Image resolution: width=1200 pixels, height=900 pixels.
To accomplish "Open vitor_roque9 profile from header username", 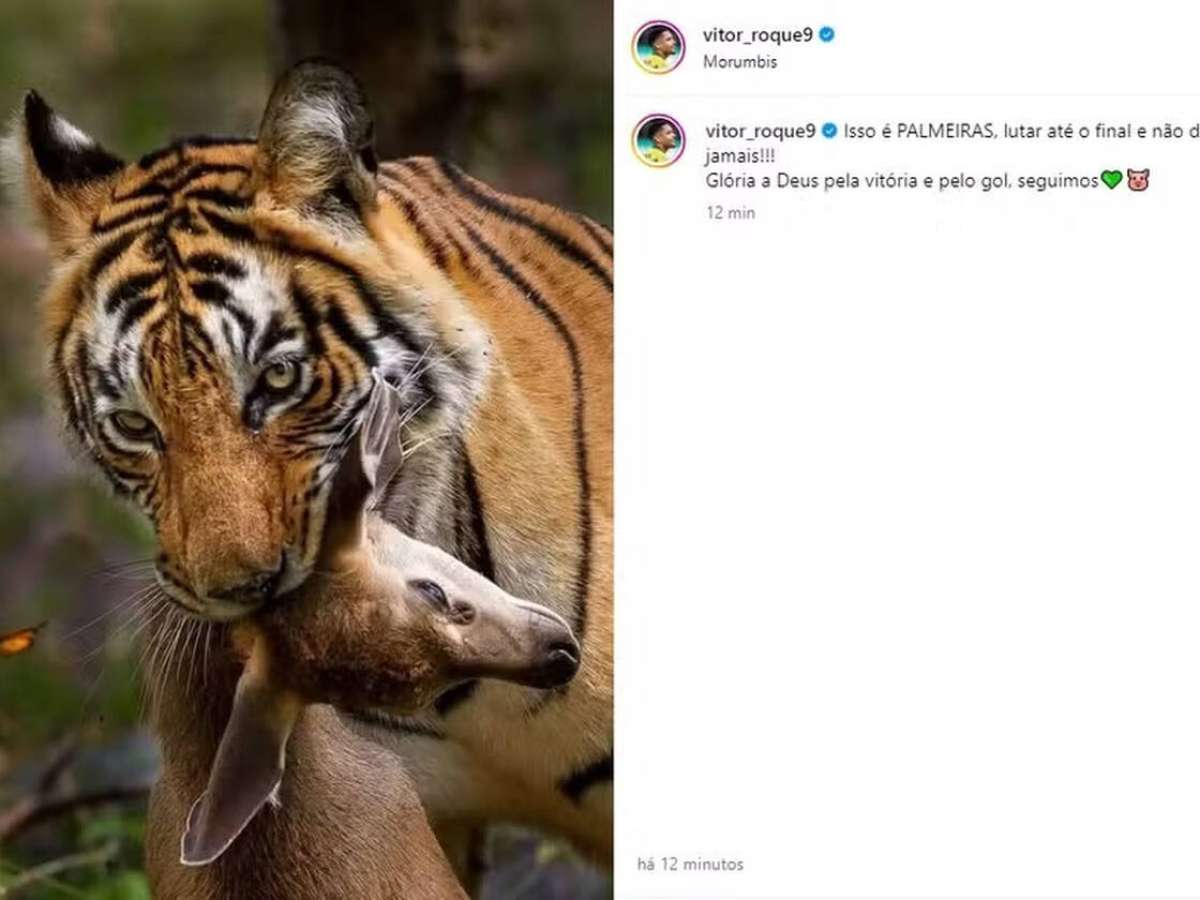I will (x=759, y=35).
